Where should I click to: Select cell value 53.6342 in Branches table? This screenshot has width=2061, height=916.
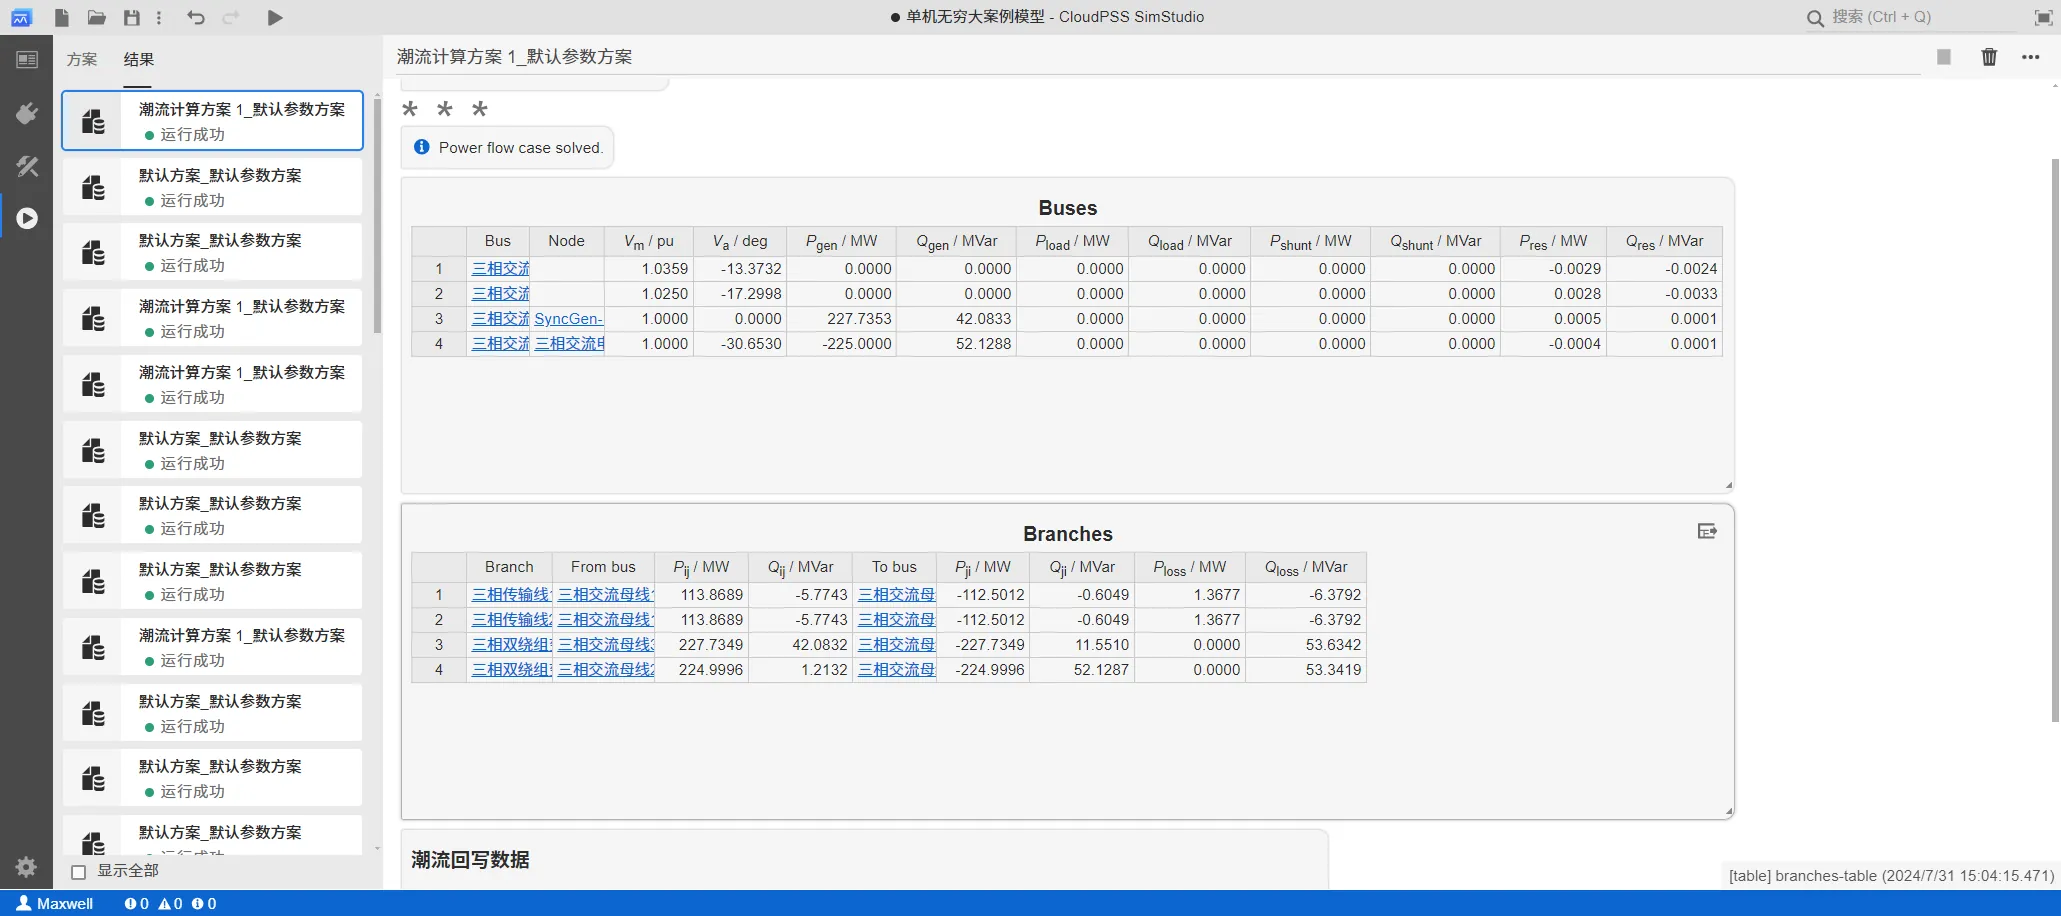coord(1305,645)
